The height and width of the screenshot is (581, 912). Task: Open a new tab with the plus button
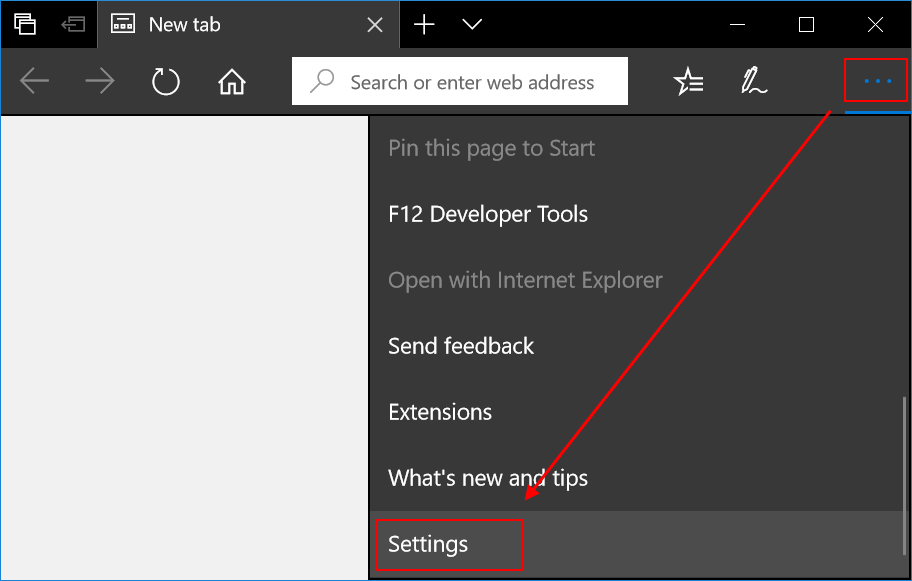424,24
